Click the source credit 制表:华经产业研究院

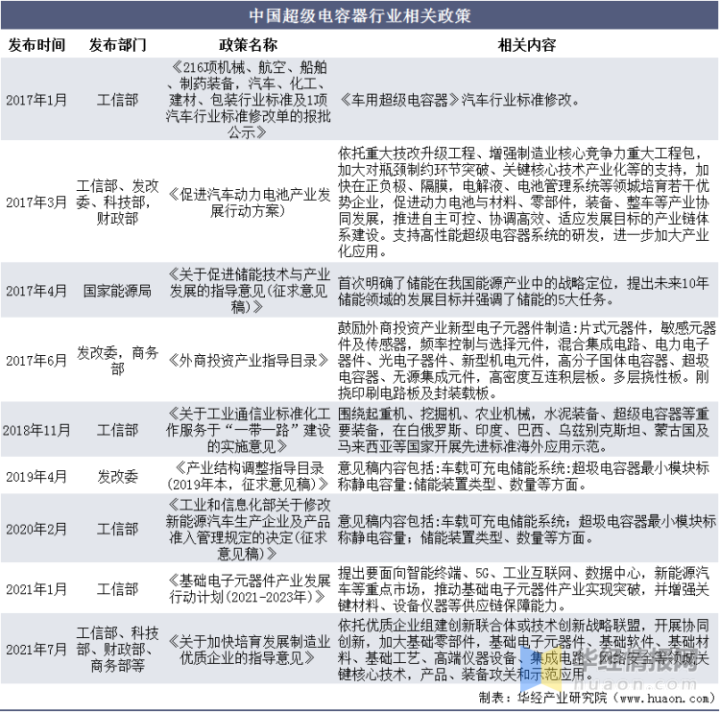tap(597, 698)
